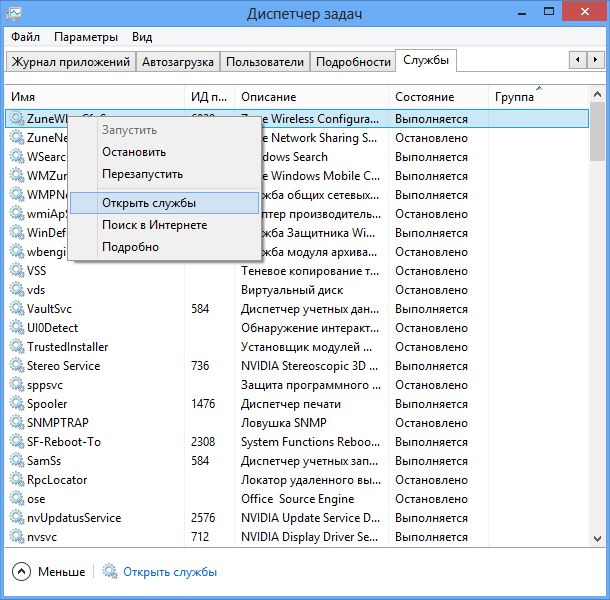
Task: Click the nvsvc service icon
Action: [17, 537]
